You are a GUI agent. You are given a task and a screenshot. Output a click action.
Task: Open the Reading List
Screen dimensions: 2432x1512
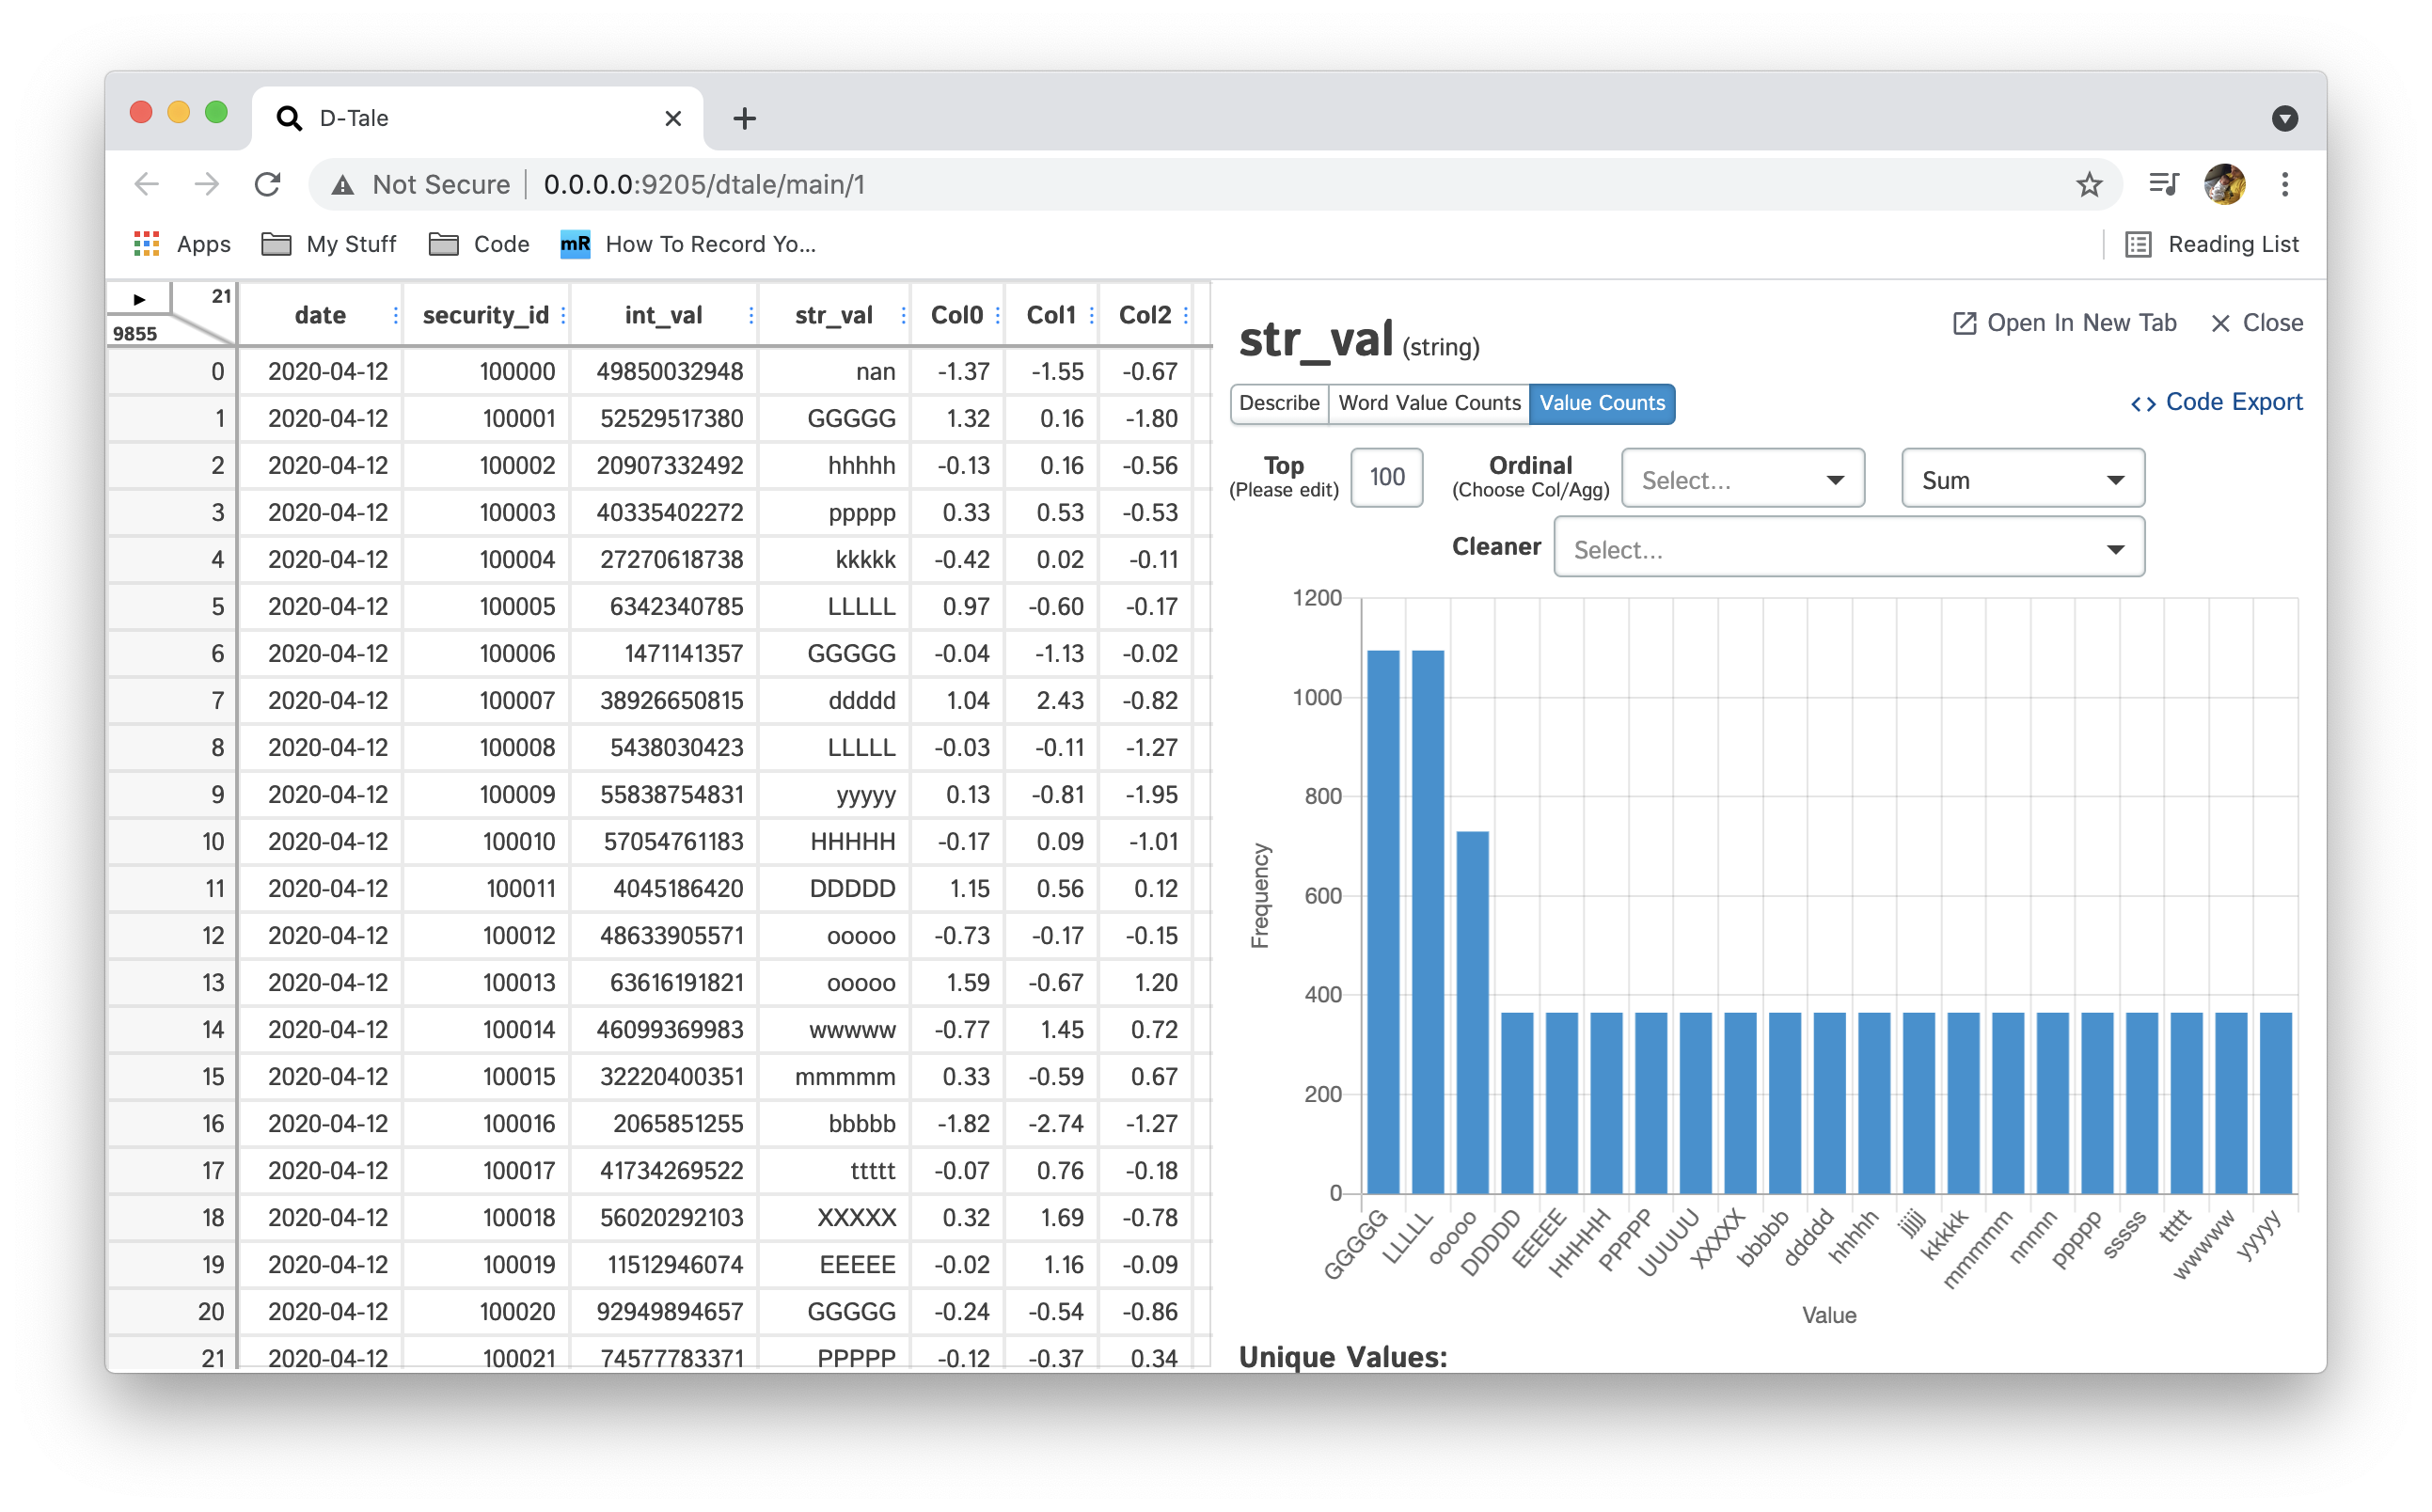click(x=2214, y=244)
